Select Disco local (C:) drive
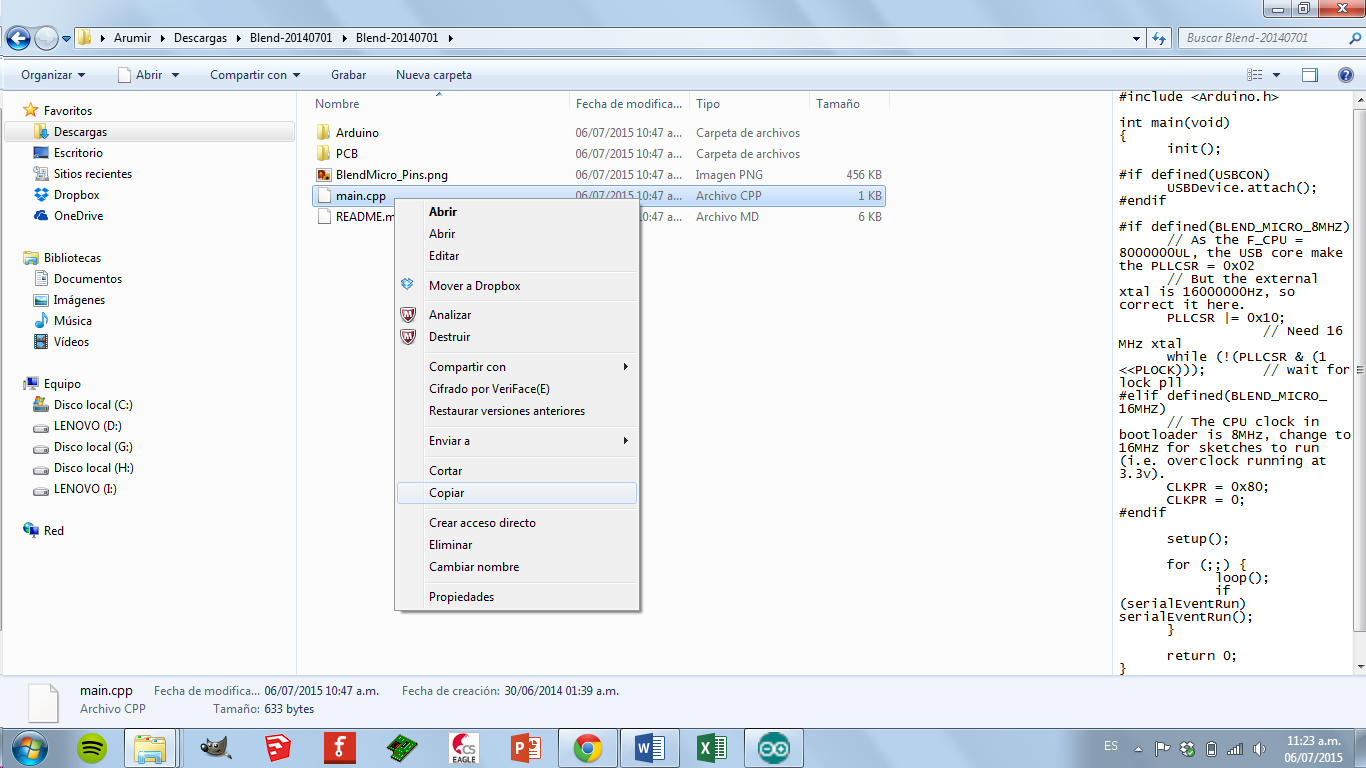The height and width of the screenshot is (768, 1366). coord(92,405)
